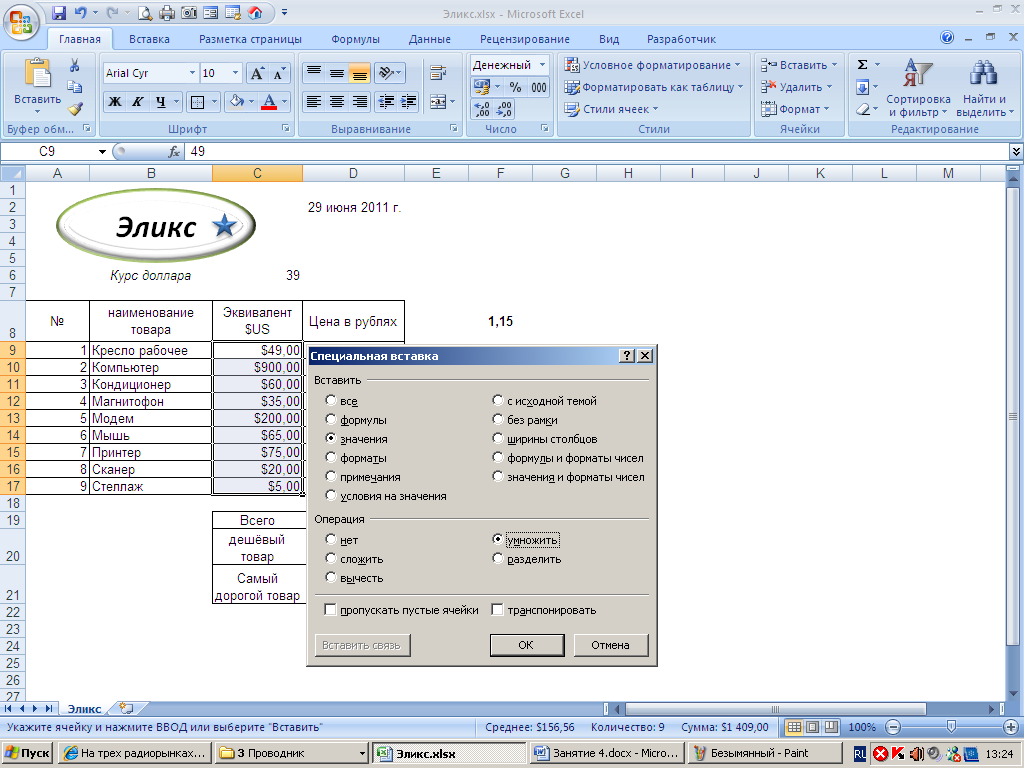1024x768 pixels.
Task: Open 'Безымянный - Paint' taskbar button
Action: click(x=764, y=753)
